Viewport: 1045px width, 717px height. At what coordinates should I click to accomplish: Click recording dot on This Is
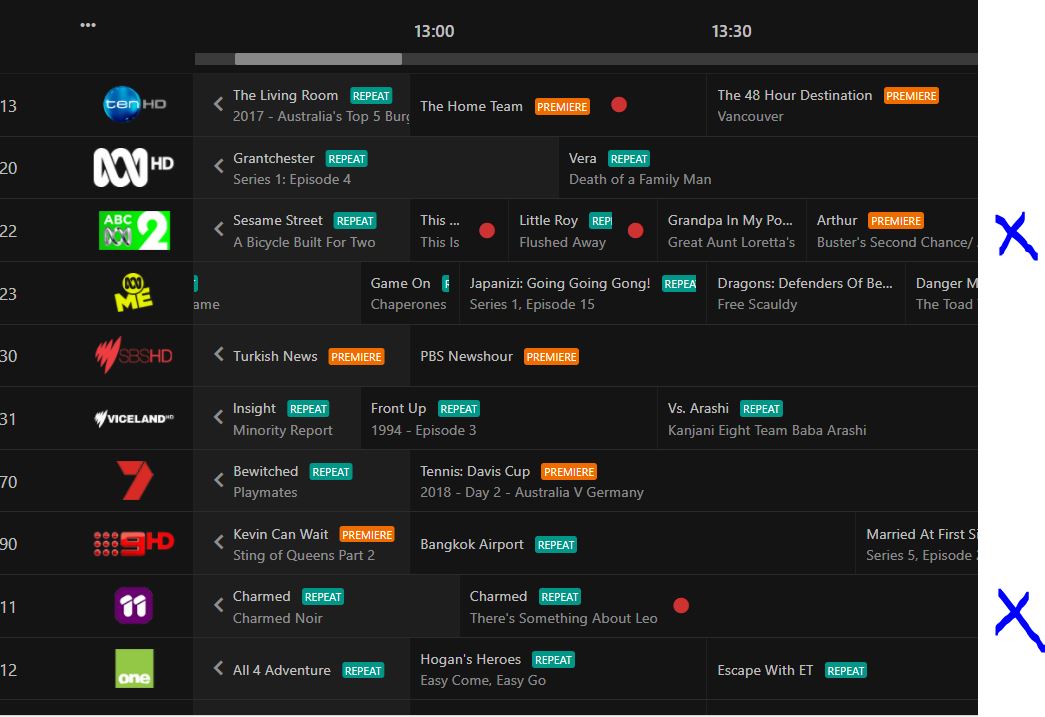(x=487, y=231)
